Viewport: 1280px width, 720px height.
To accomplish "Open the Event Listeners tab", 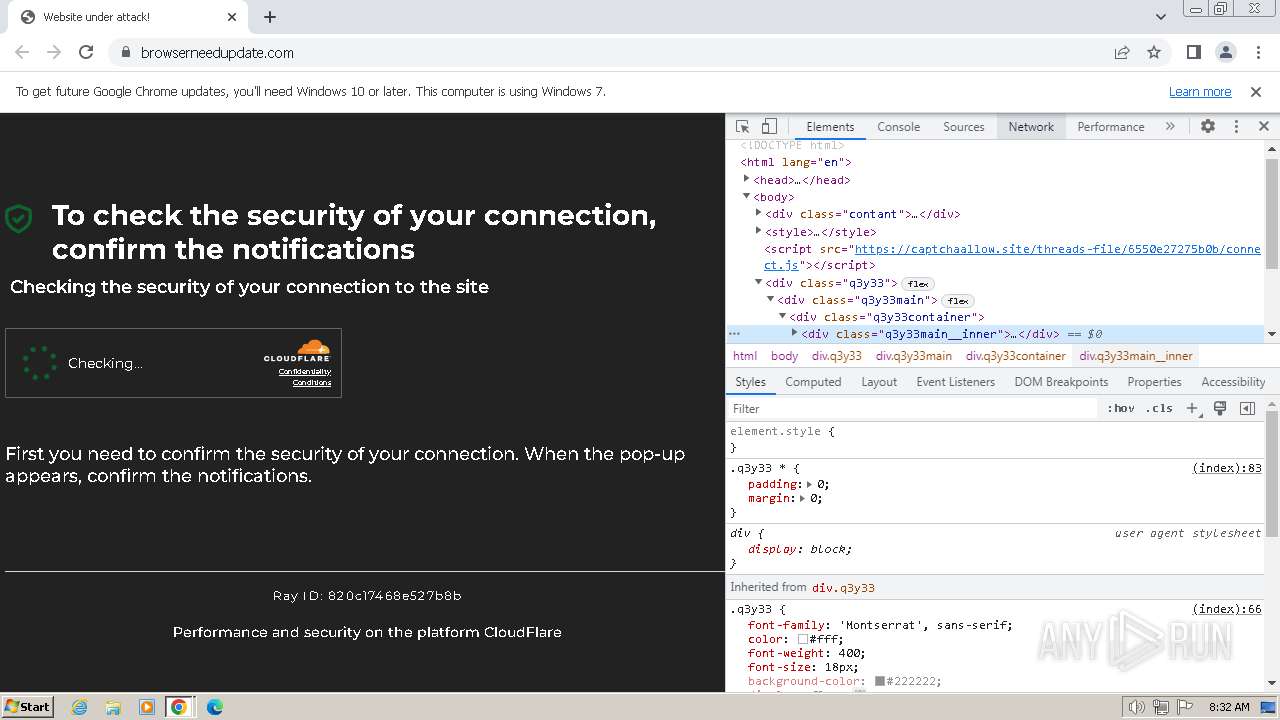I will pyautogui.click(x=956, y=382).
